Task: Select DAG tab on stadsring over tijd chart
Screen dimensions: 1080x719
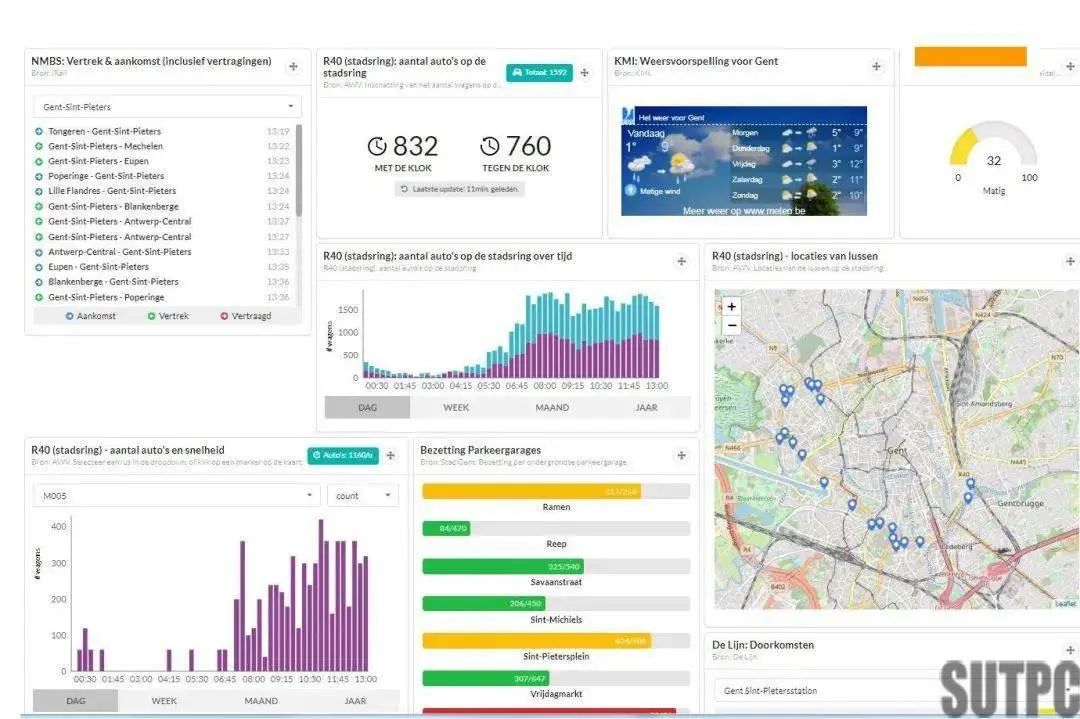Action: 367,408
